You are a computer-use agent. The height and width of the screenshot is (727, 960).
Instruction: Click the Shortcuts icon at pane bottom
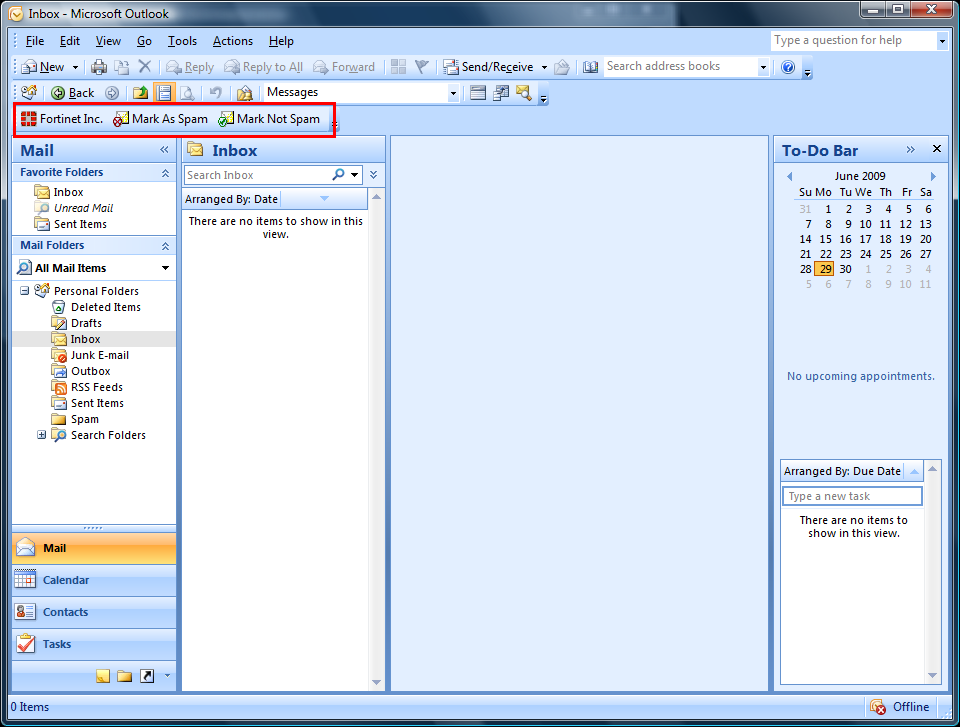[147, 676]
